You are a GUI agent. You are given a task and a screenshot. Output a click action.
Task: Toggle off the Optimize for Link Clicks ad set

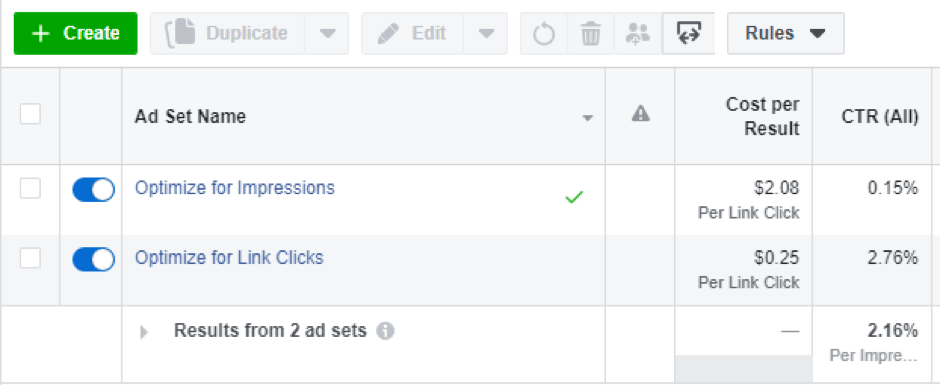[x=94, y=260]
